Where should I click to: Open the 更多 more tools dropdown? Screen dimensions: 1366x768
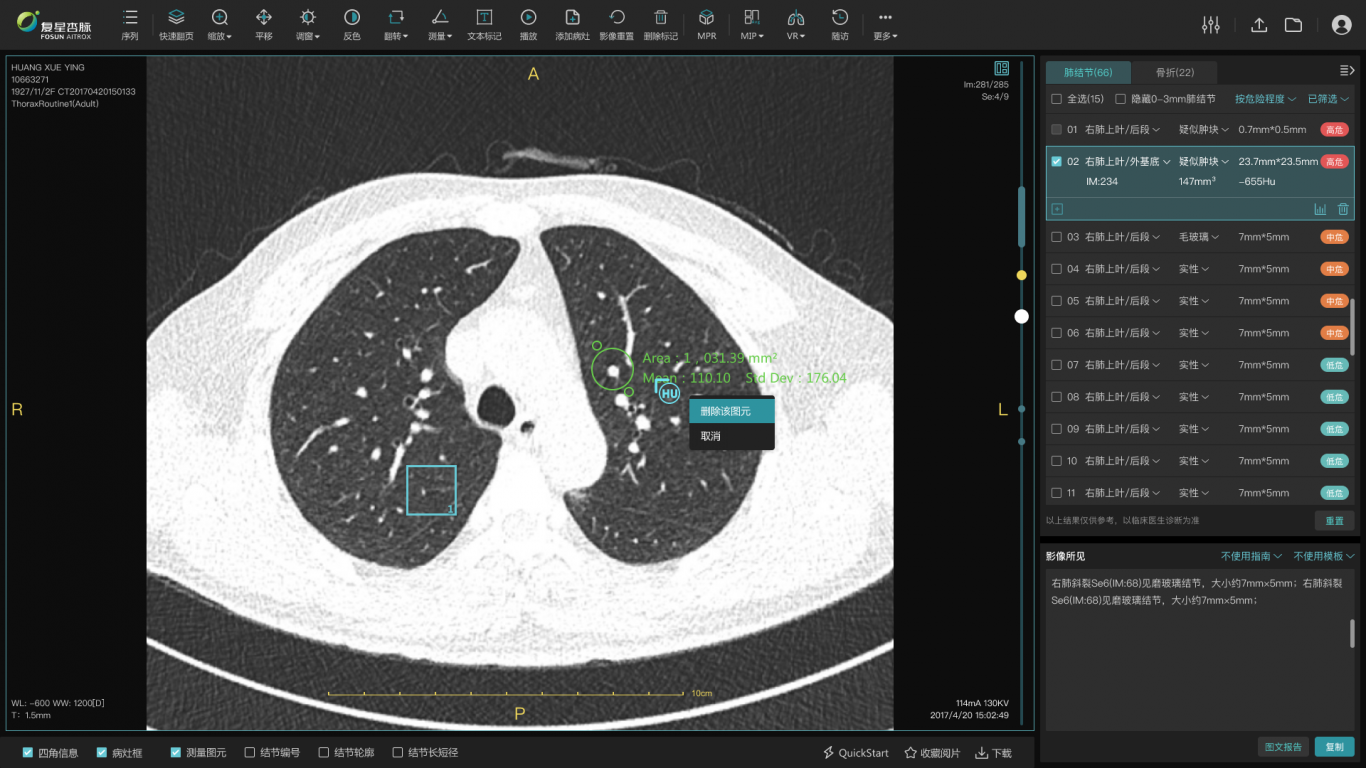coord(885,25)
